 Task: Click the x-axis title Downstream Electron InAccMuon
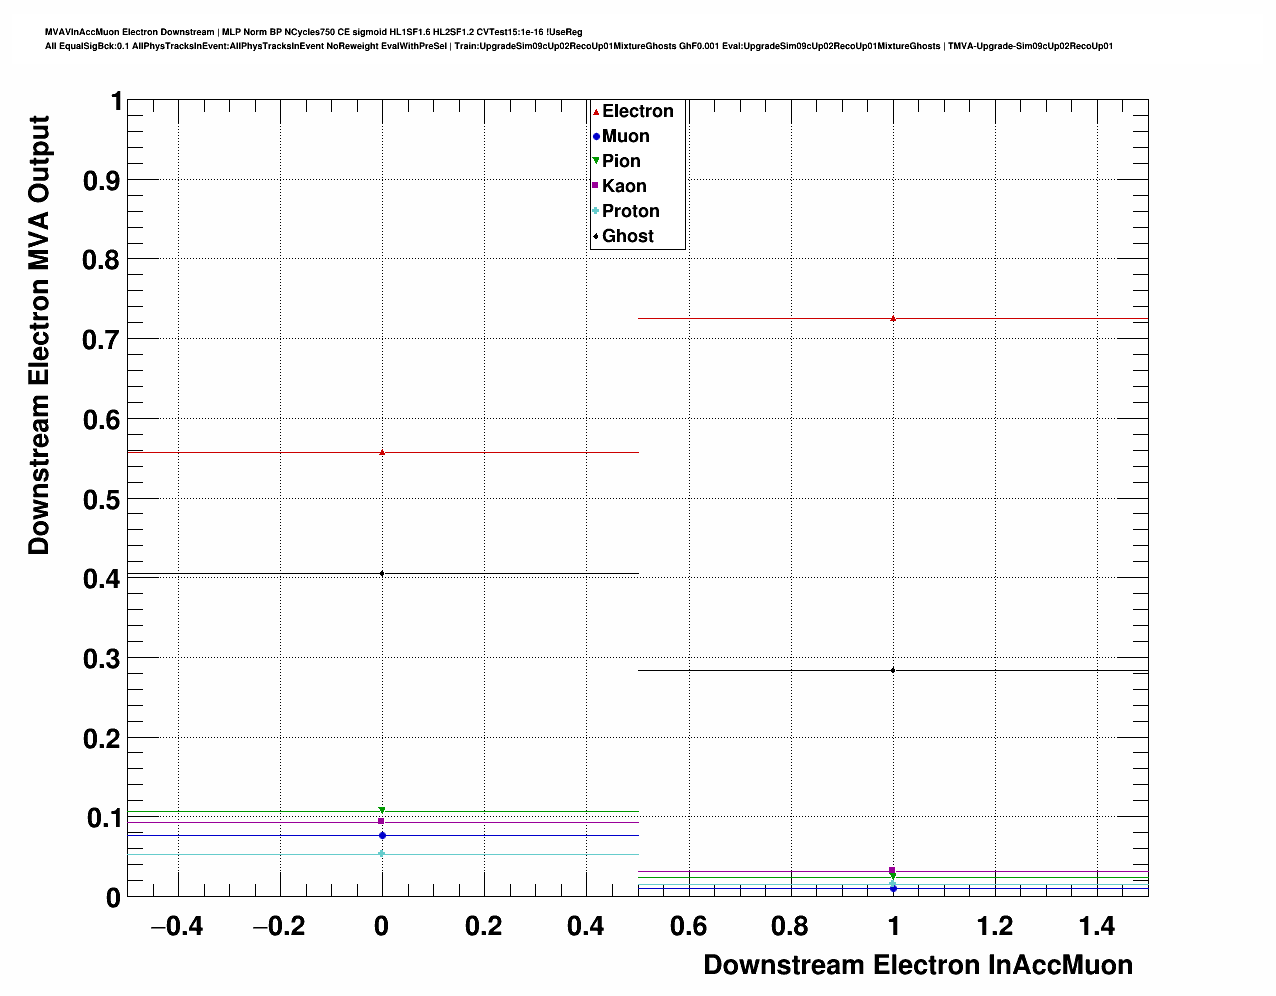(x=918, y=965)
